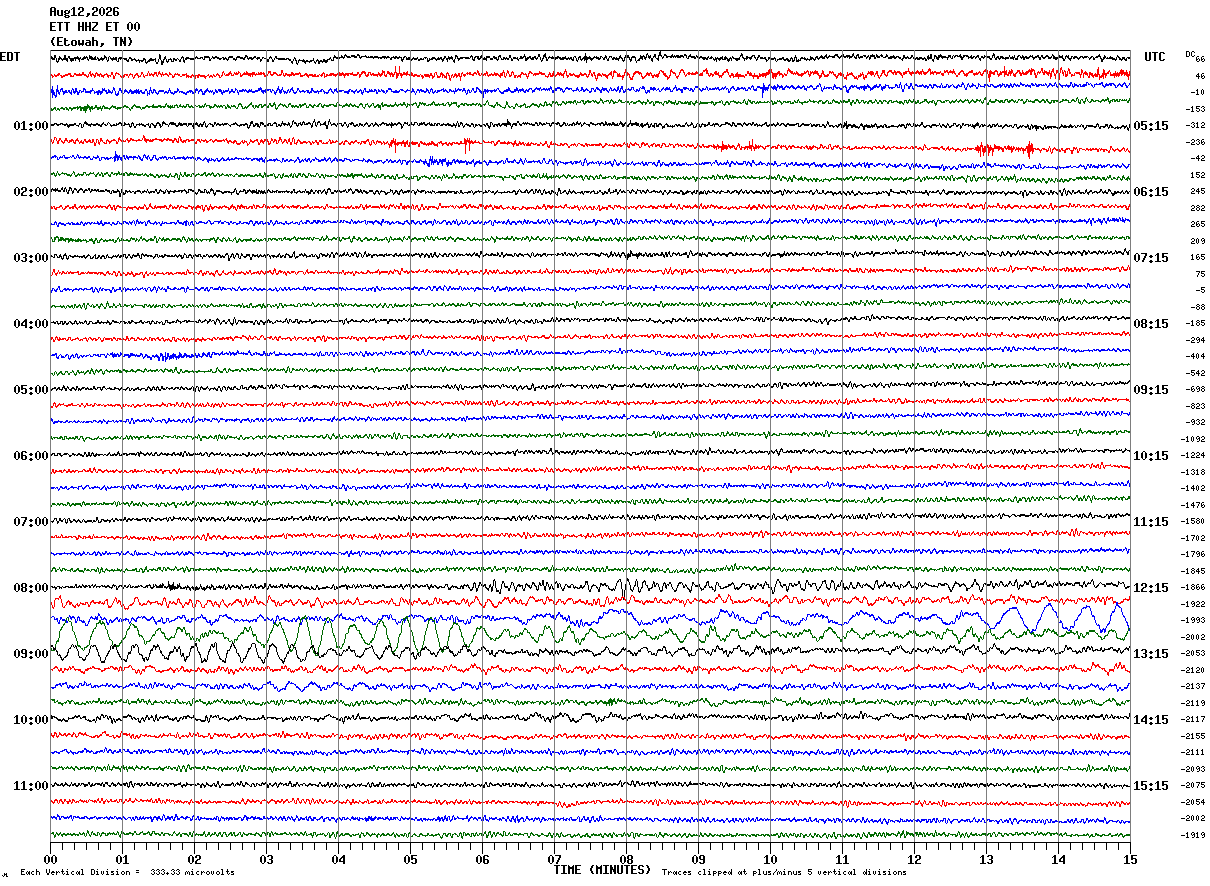Click the large blue waveform oscillation near 14 minutes
Image resolution: width=1210 pixels, height=886 pixels.
[1048, 618]
